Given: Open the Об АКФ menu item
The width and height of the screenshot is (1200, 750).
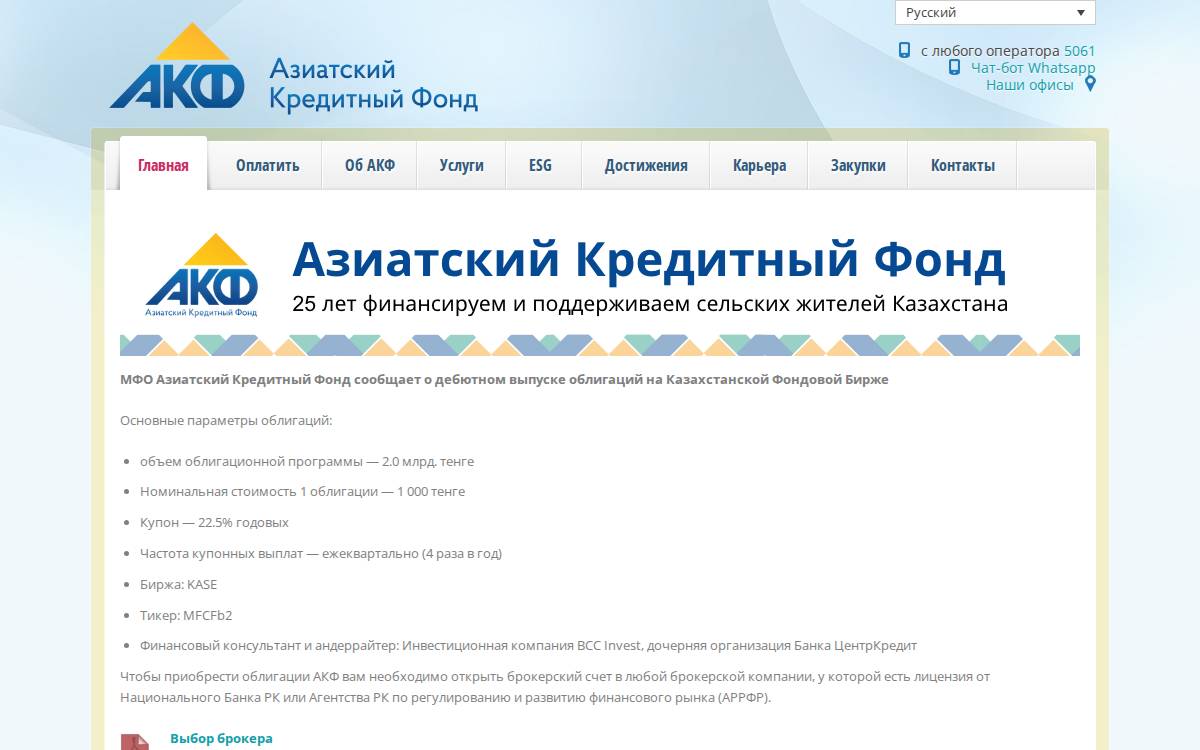Looking at the screenshot, I should click(x=370, y=165).
